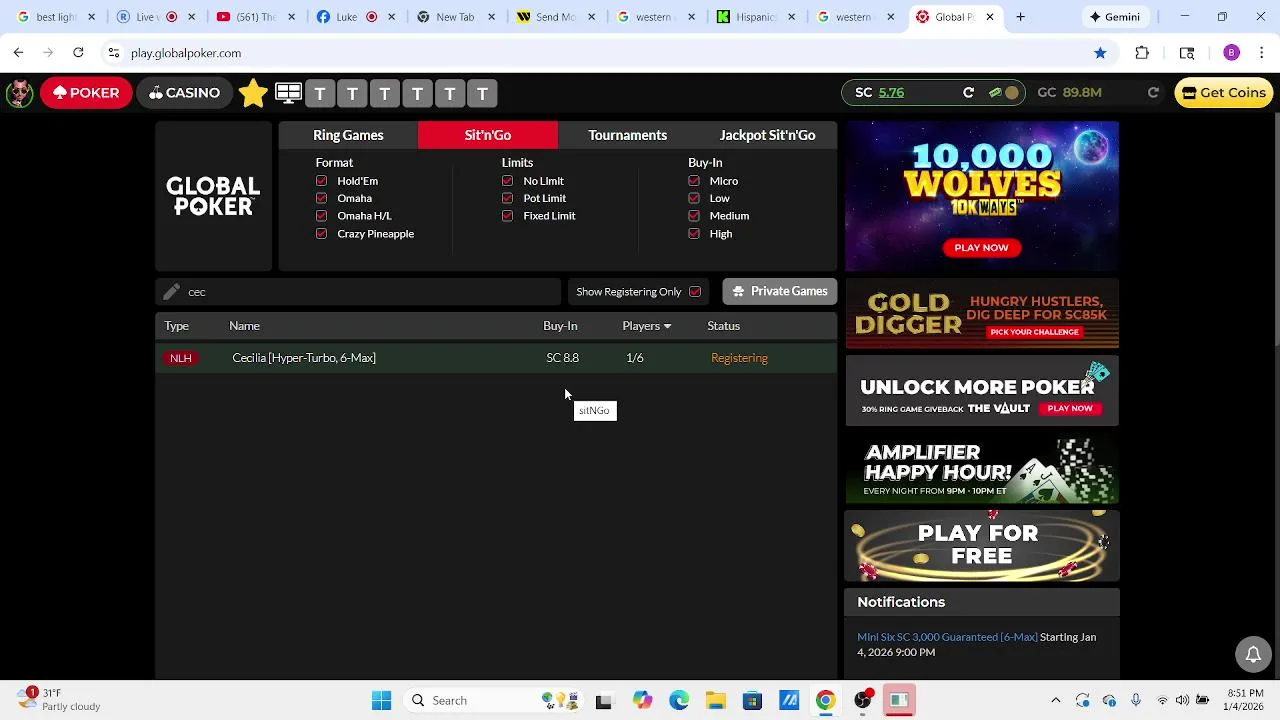Click the tournament search field containing cec
The height and width of the screenshot is (720, 1280).
[x=358, y=292]
